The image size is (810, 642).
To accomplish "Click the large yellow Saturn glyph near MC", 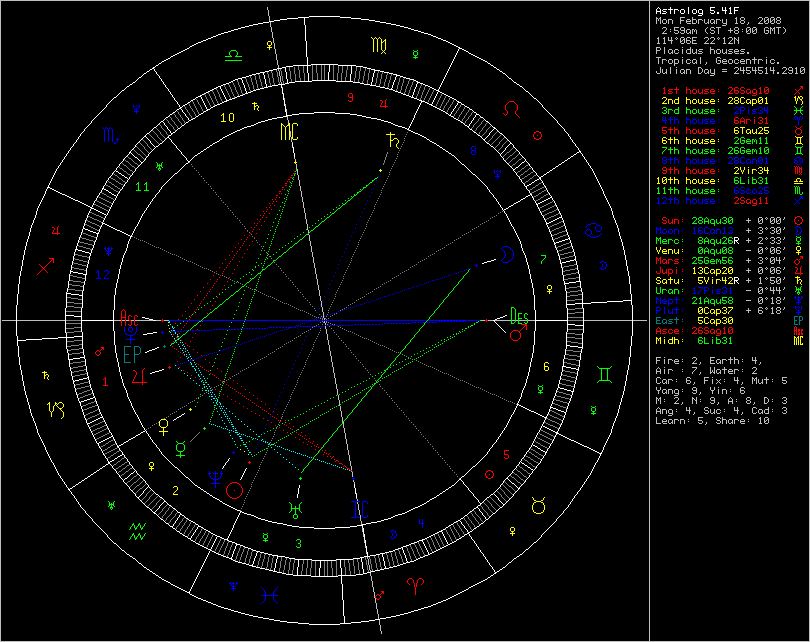I will 393,141.
